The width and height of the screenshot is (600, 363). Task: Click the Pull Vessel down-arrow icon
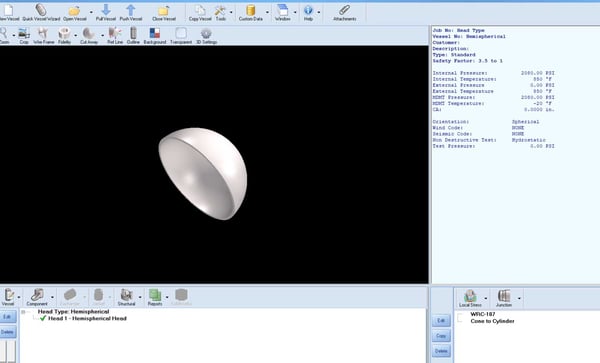tap(106, 12)
